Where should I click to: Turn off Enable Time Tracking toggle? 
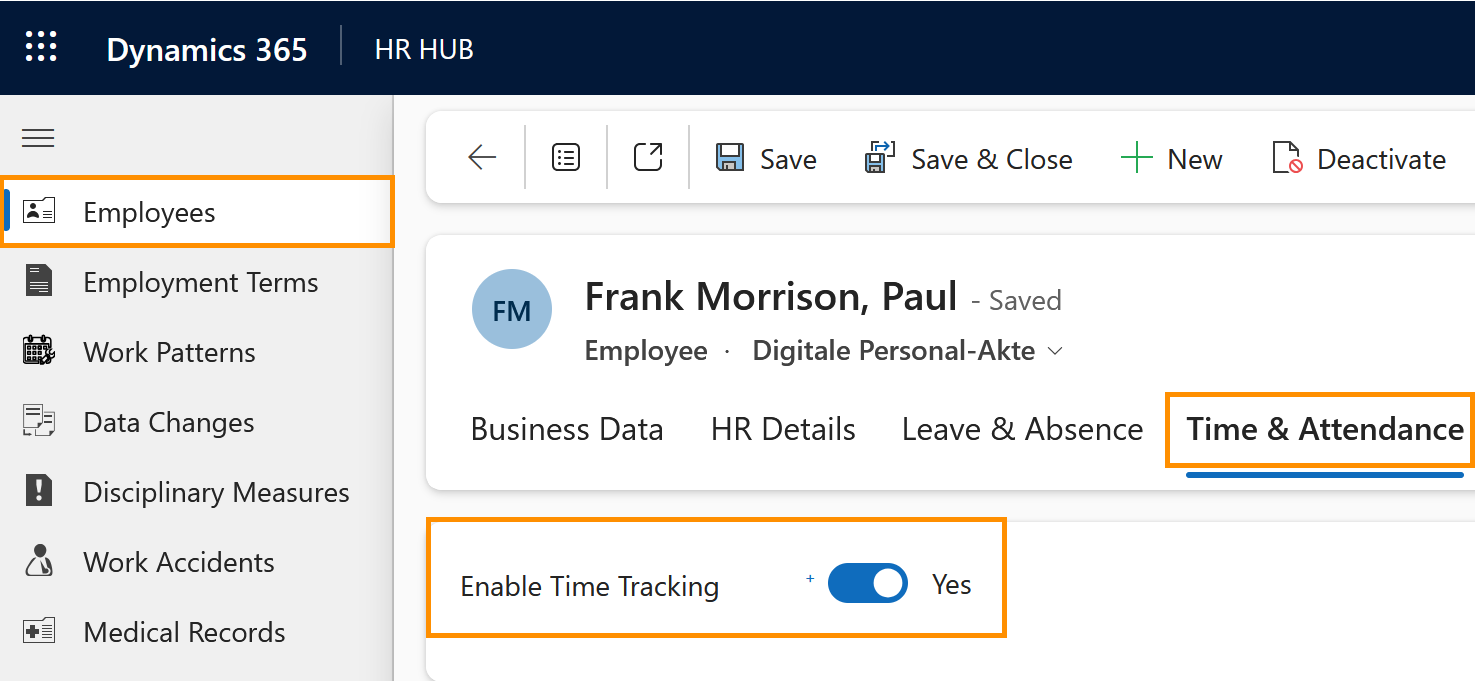pos(867,584)
